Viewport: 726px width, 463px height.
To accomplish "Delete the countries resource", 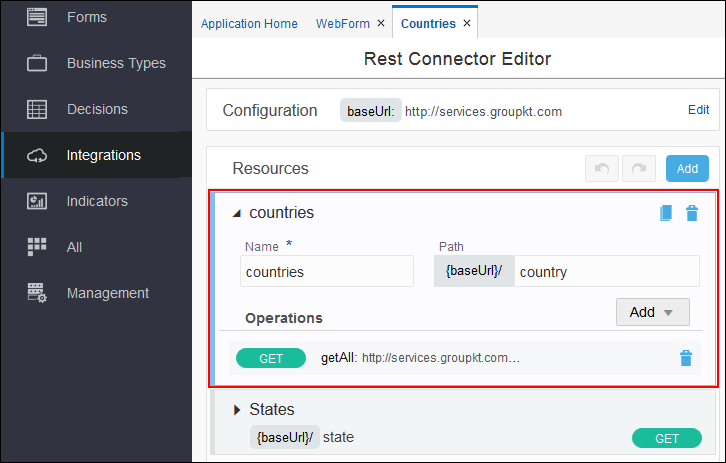I will click(x=692, y=213).
